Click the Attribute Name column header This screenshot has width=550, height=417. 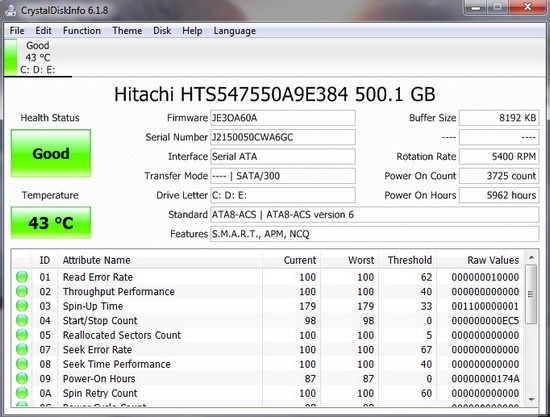[160, 260]
